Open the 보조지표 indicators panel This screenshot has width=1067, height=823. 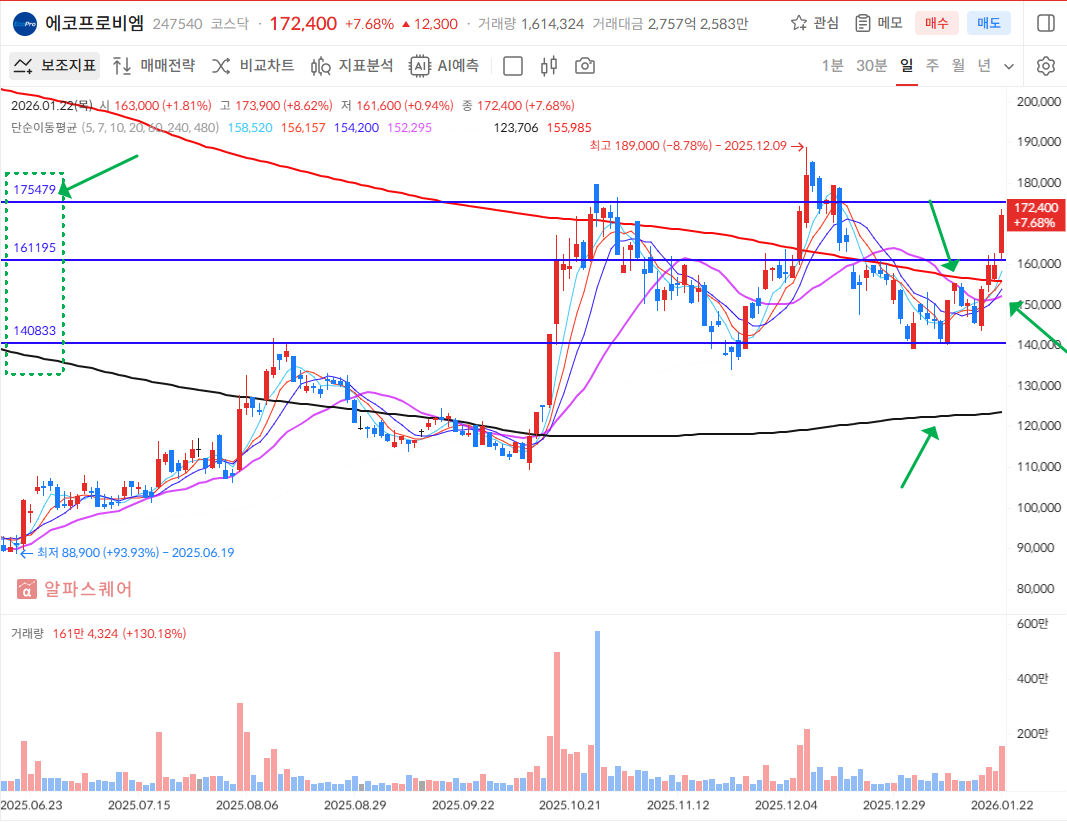(55, 66)
